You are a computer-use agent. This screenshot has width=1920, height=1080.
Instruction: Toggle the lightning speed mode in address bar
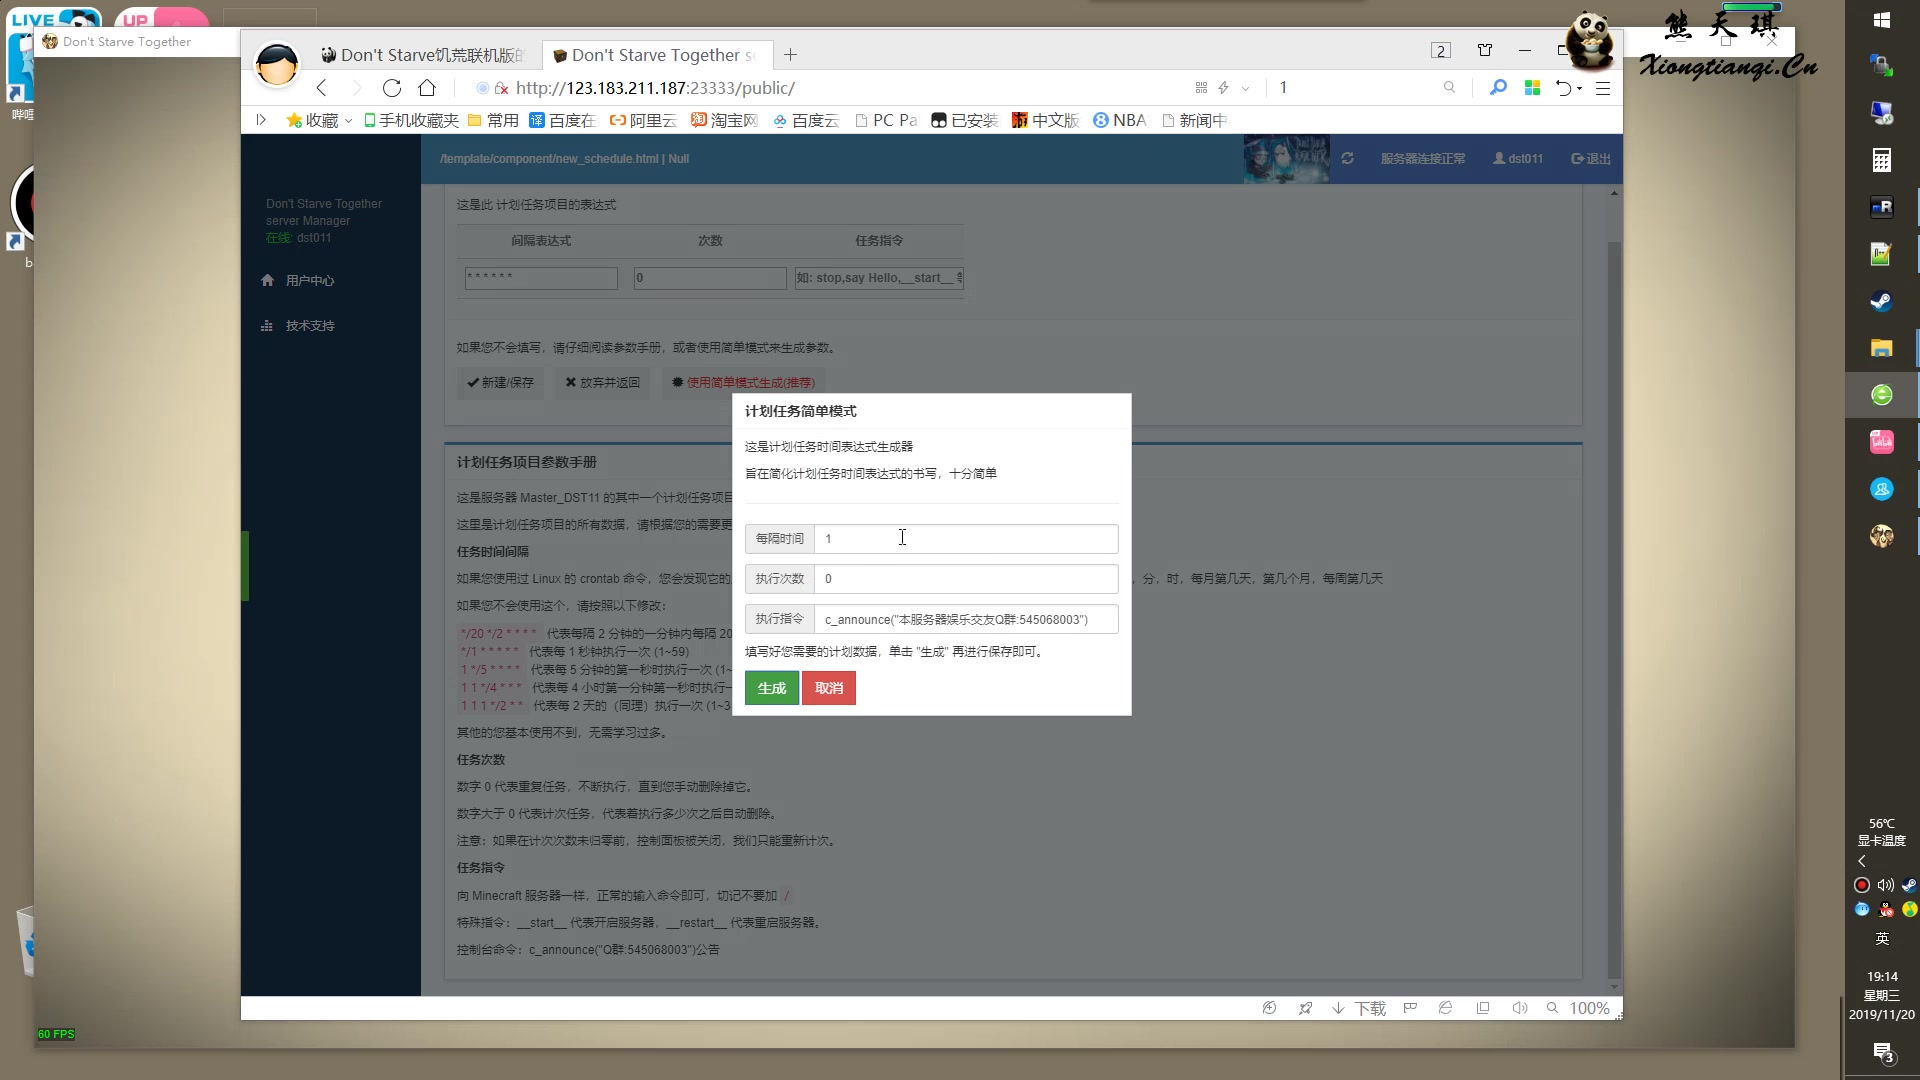pyautogui.click(x=1224, y=87)
